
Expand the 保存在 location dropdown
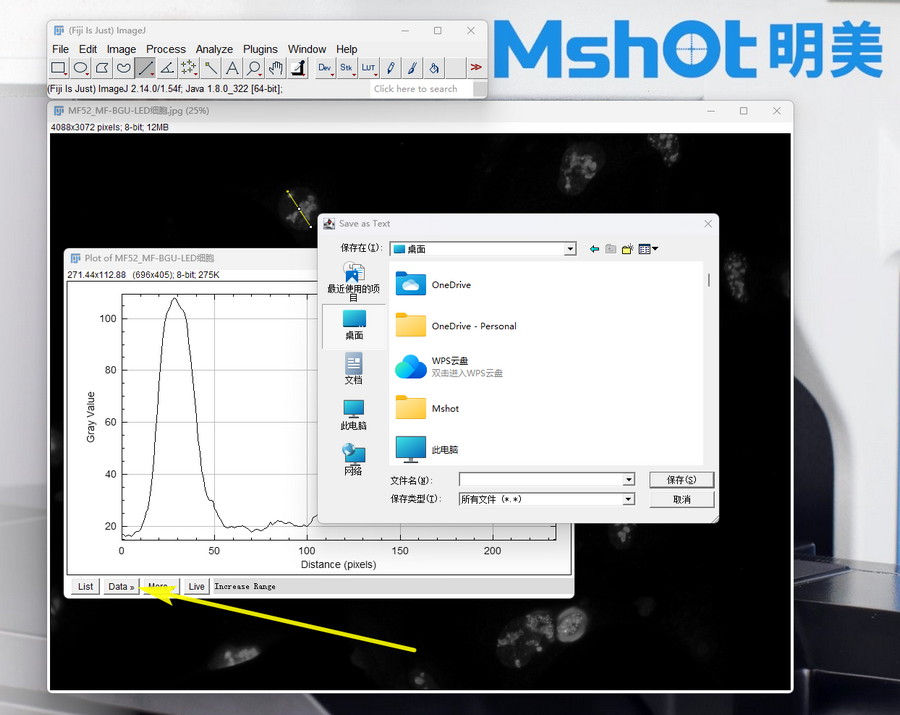coord(570,249)
